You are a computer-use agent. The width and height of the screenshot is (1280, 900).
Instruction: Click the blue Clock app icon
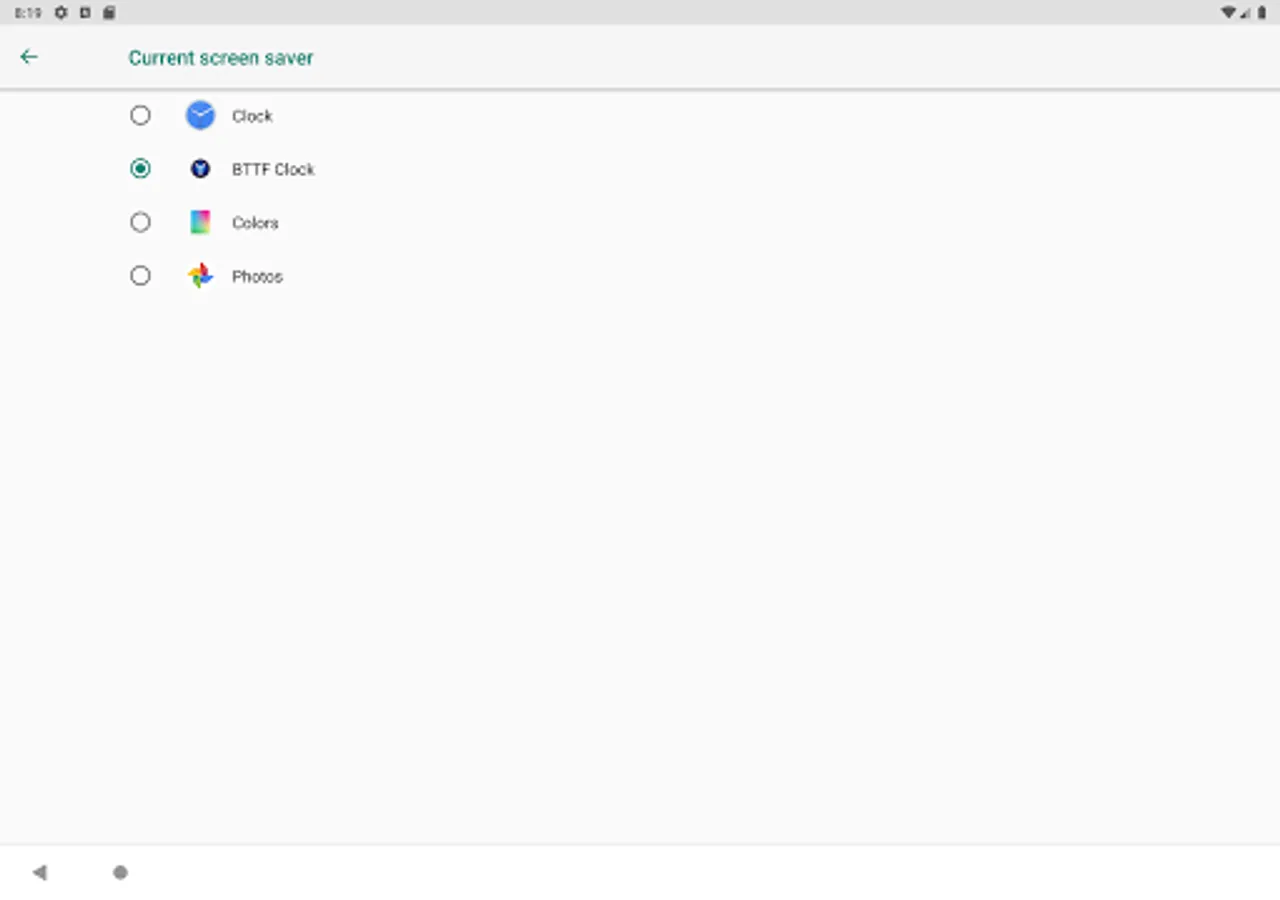[200, 116]
